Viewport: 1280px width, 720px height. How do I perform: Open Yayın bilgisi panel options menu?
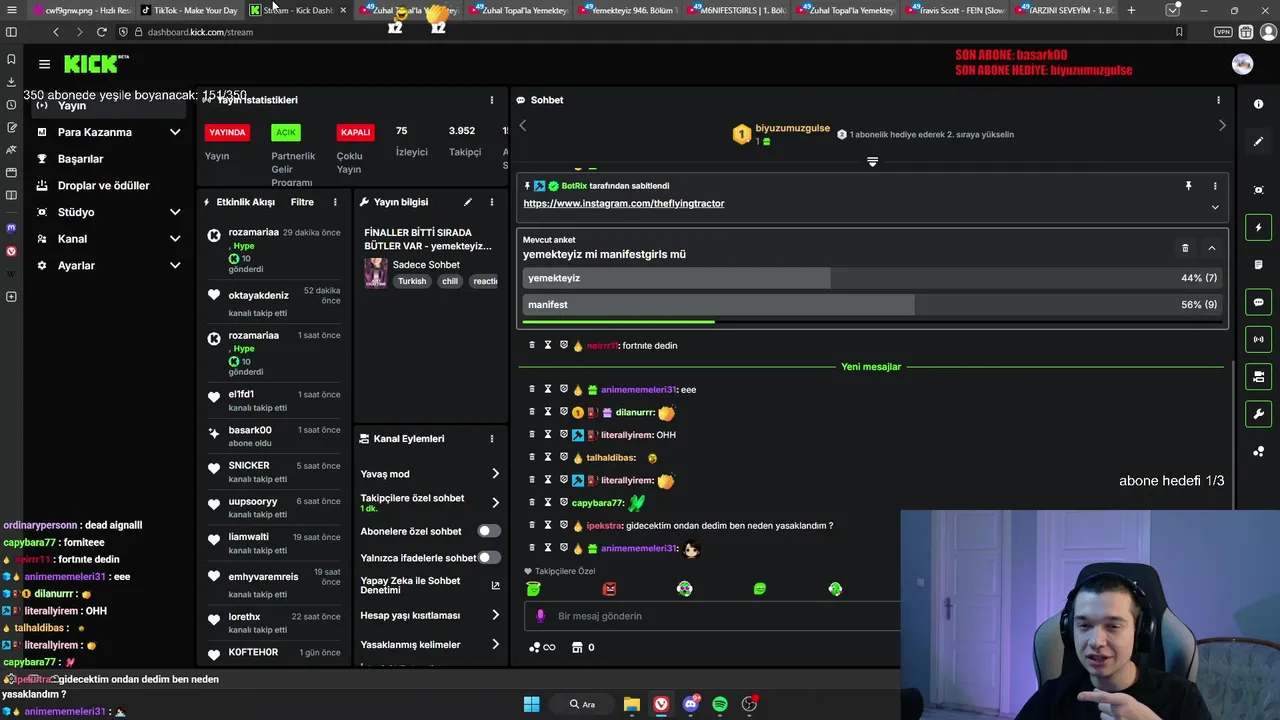coord(491,202)
